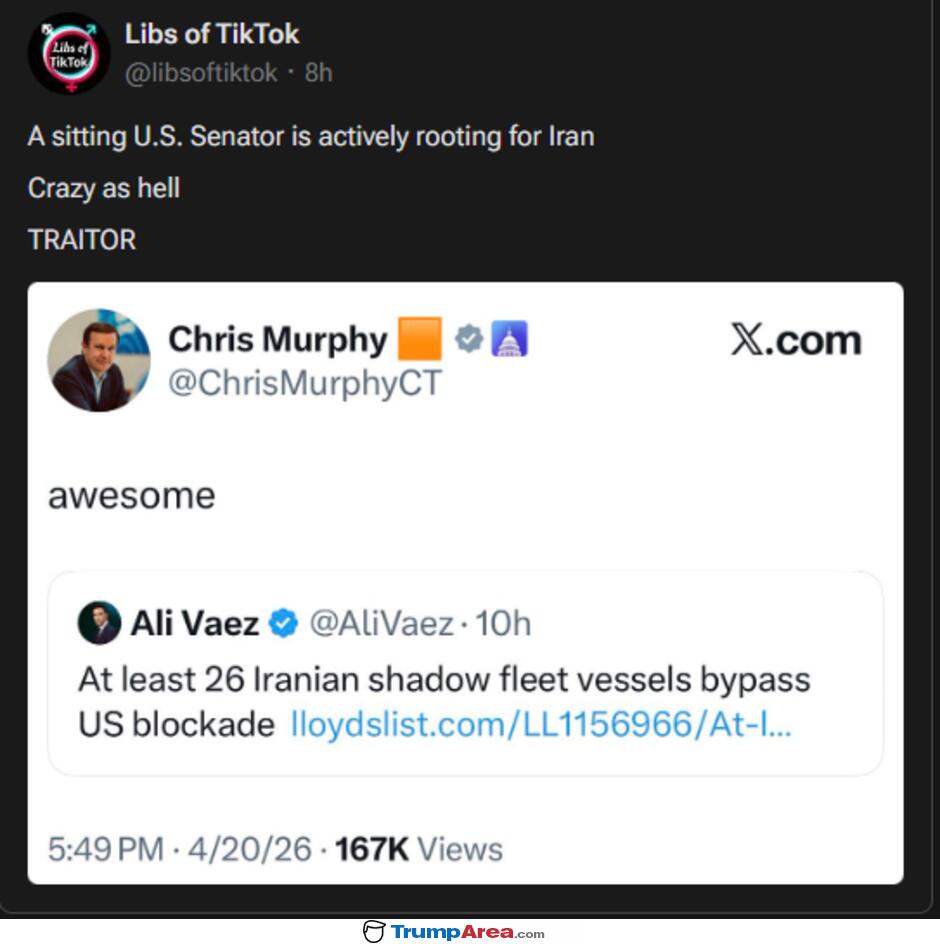Open the Chris Murphy display name
This screenshot has height=944, width=940.
277,340
